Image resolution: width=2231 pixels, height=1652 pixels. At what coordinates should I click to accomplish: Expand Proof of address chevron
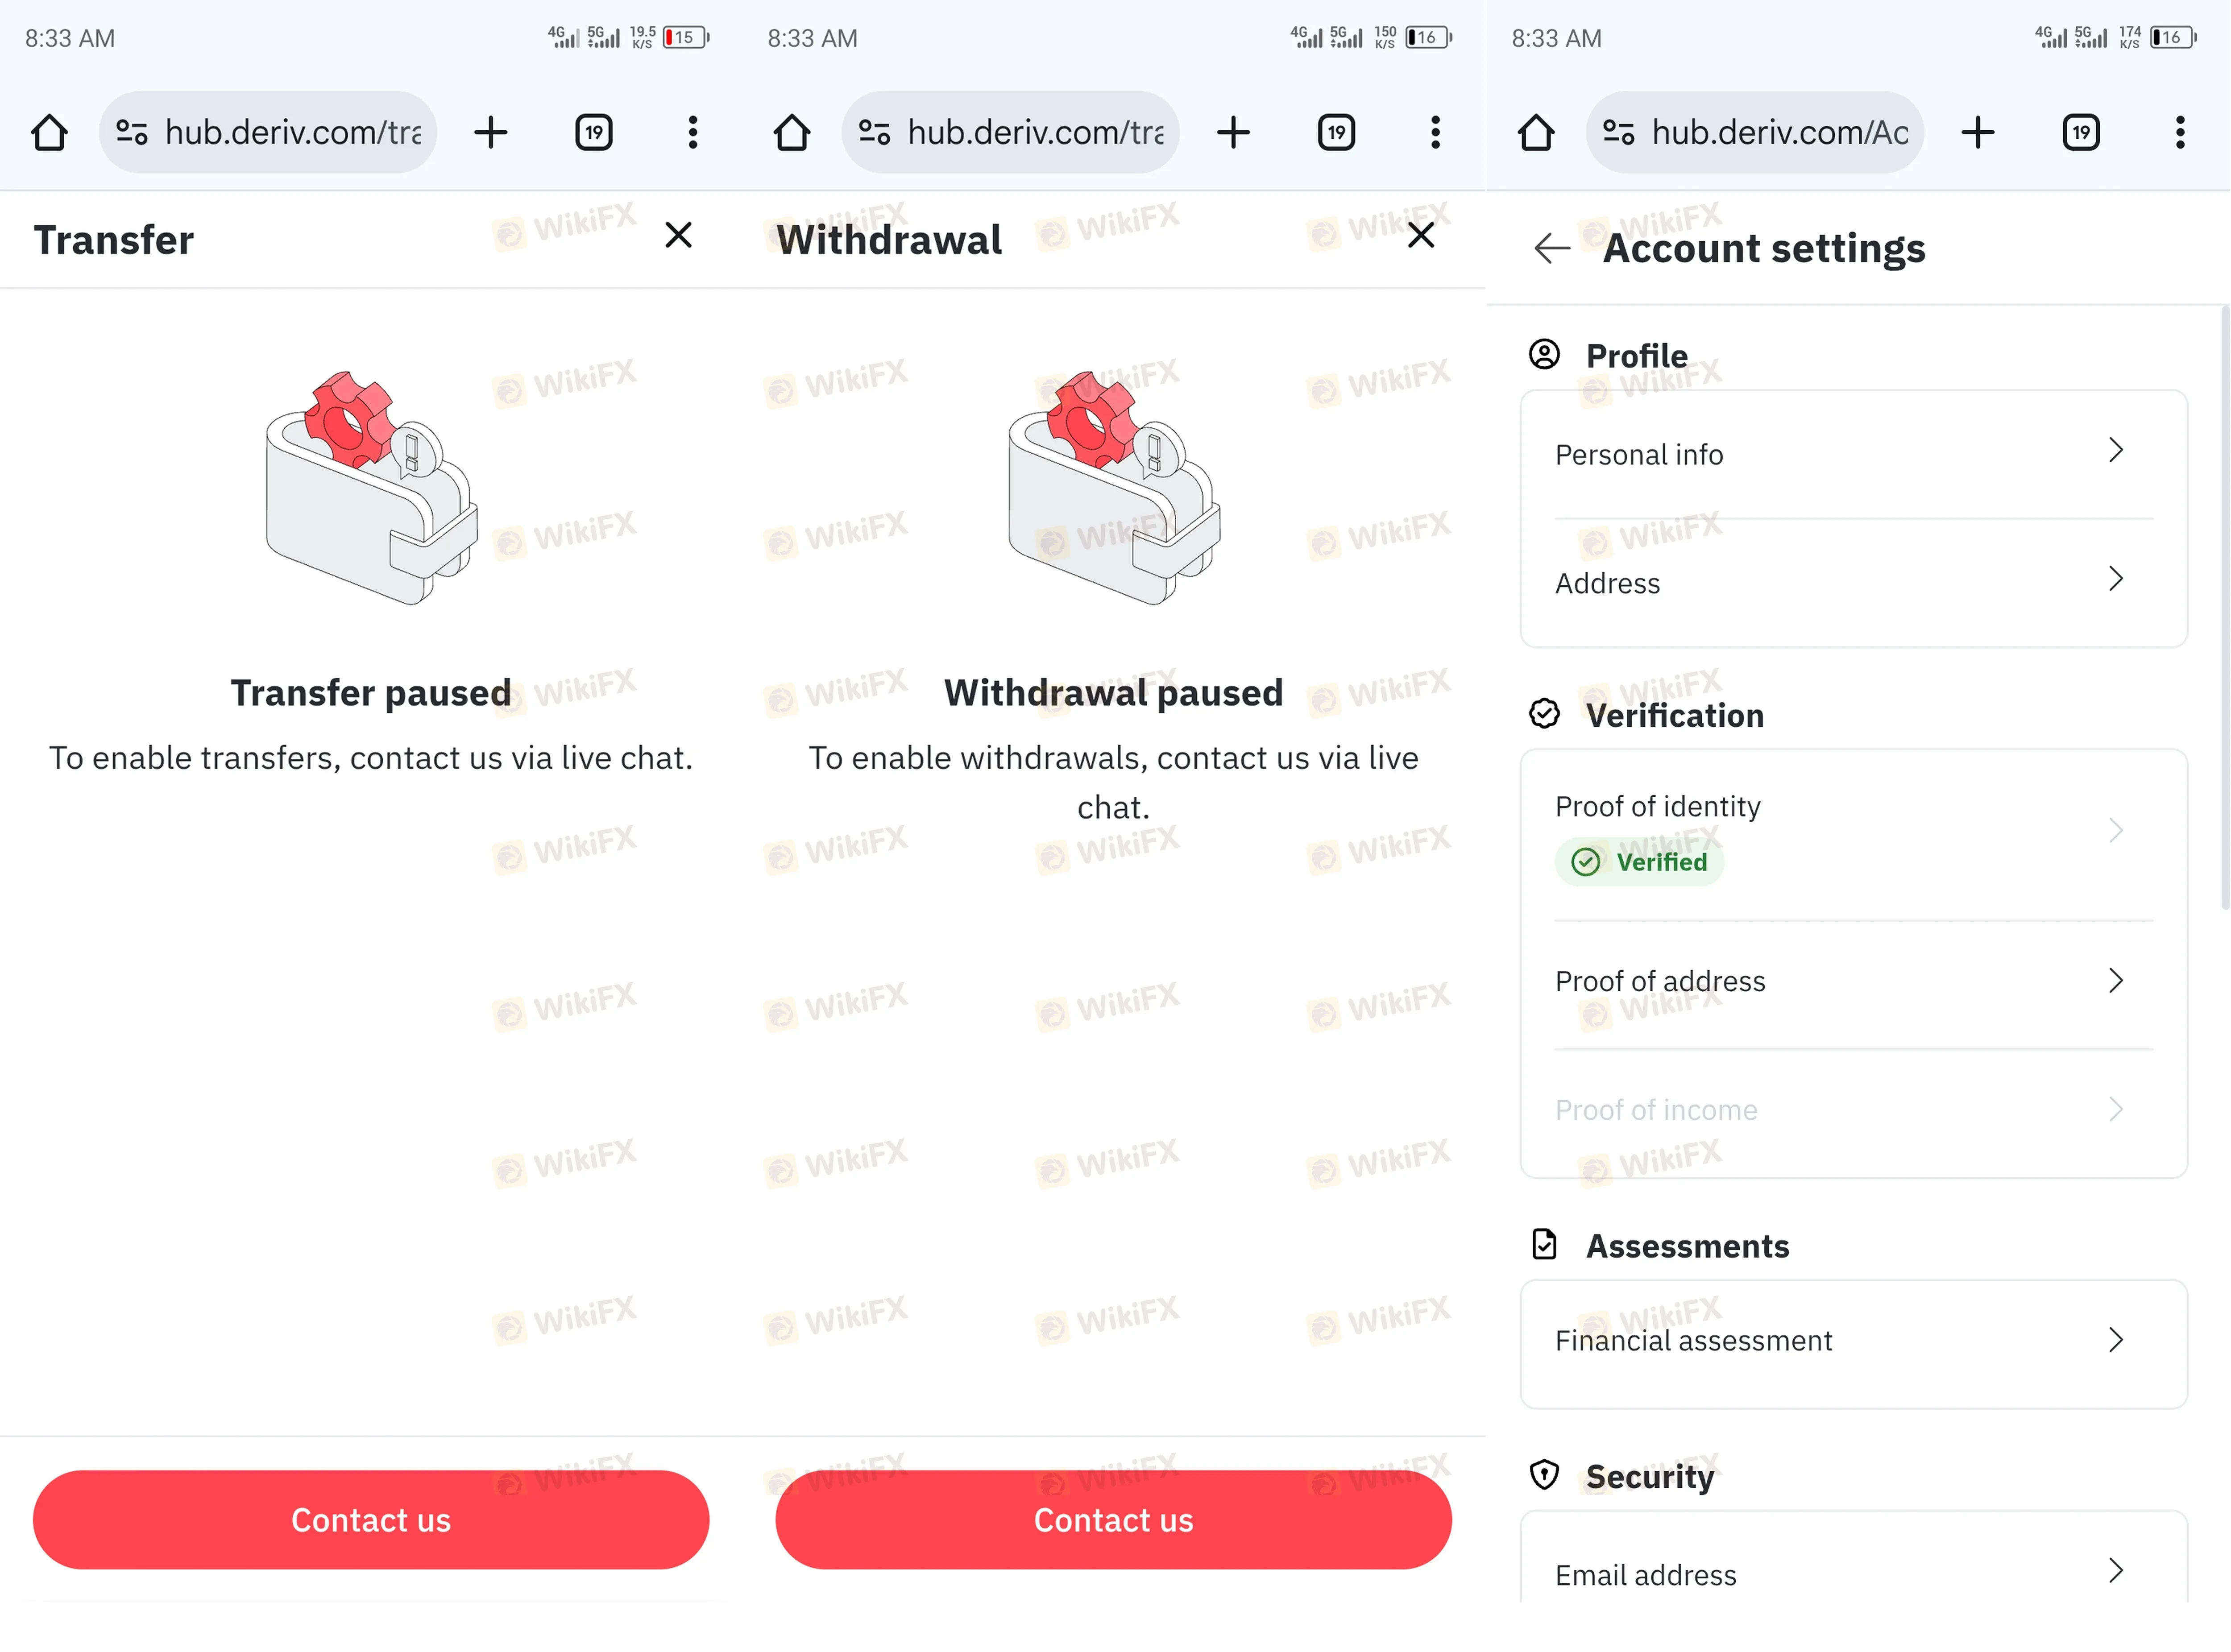tap(2115, 981)
